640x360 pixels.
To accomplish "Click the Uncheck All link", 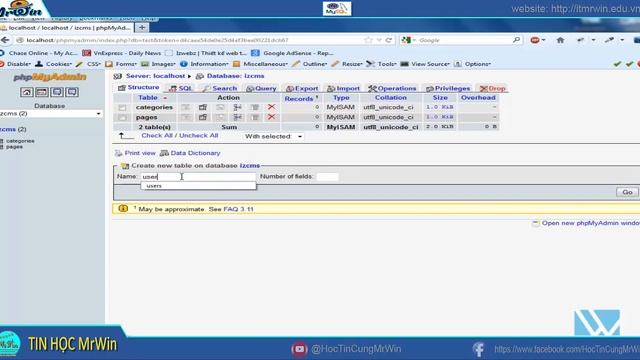I will click(x=199, y=136).
